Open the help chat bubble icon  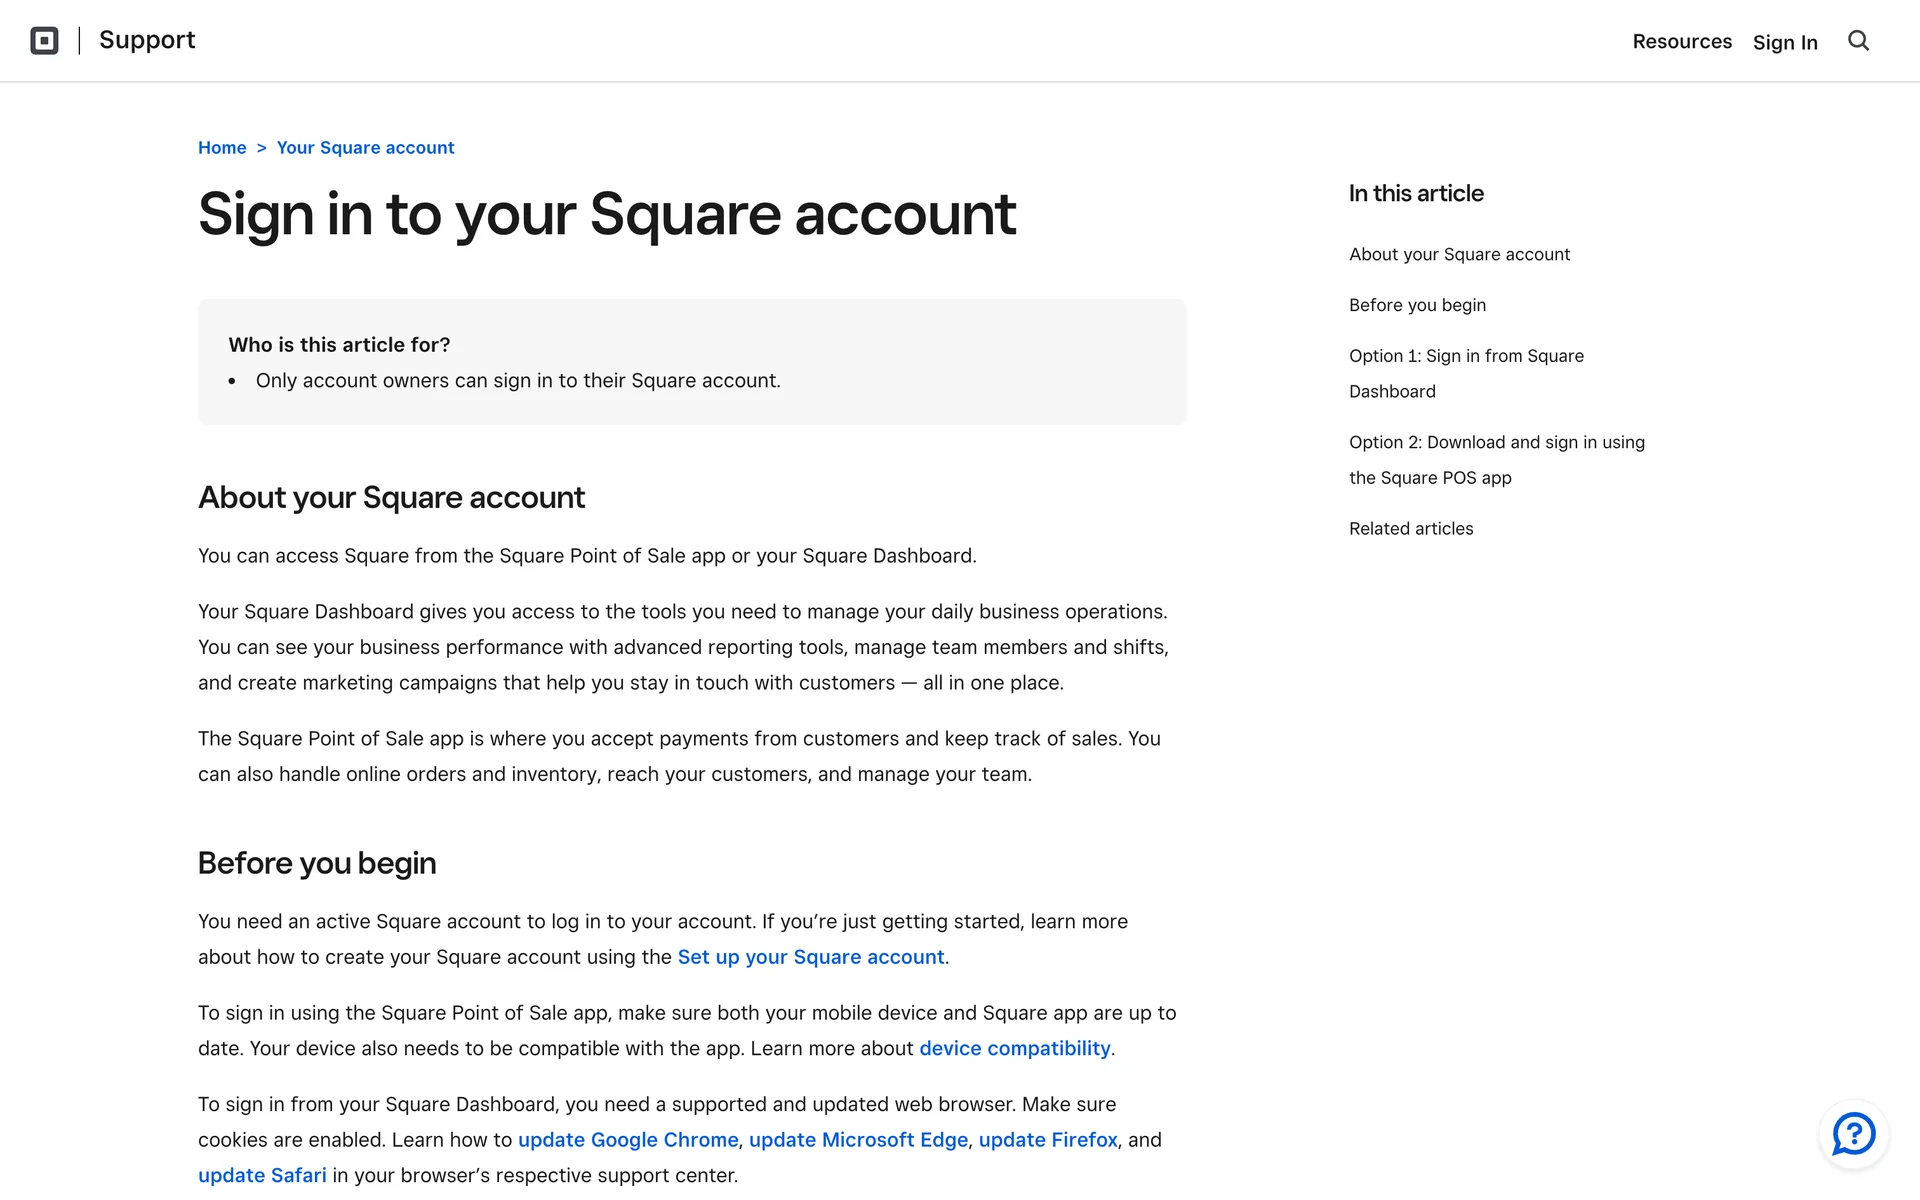(x=1853, y=1134)
